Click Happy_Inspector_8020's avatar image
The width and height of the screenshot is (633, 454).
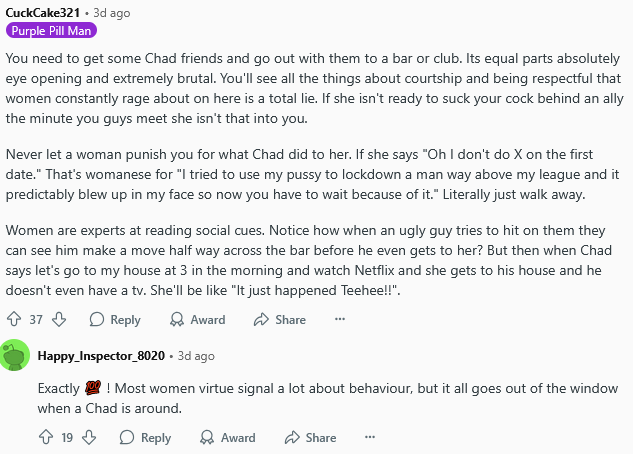pos(16,357)
